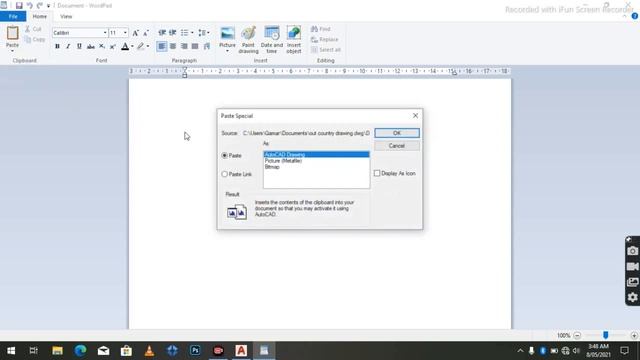Choose Picture (Metafile) format entry

click(283, 161)
